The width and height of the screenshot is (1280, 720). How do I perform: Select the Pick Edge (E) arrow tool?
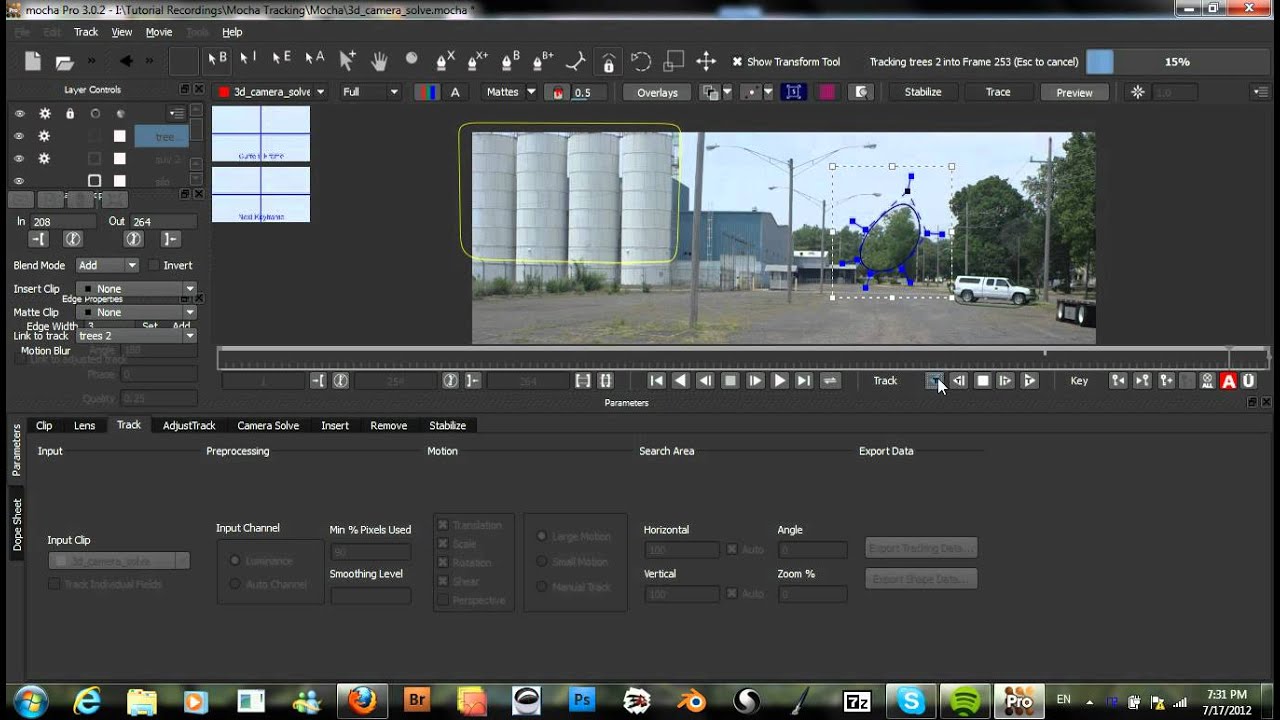coord(281,60)
